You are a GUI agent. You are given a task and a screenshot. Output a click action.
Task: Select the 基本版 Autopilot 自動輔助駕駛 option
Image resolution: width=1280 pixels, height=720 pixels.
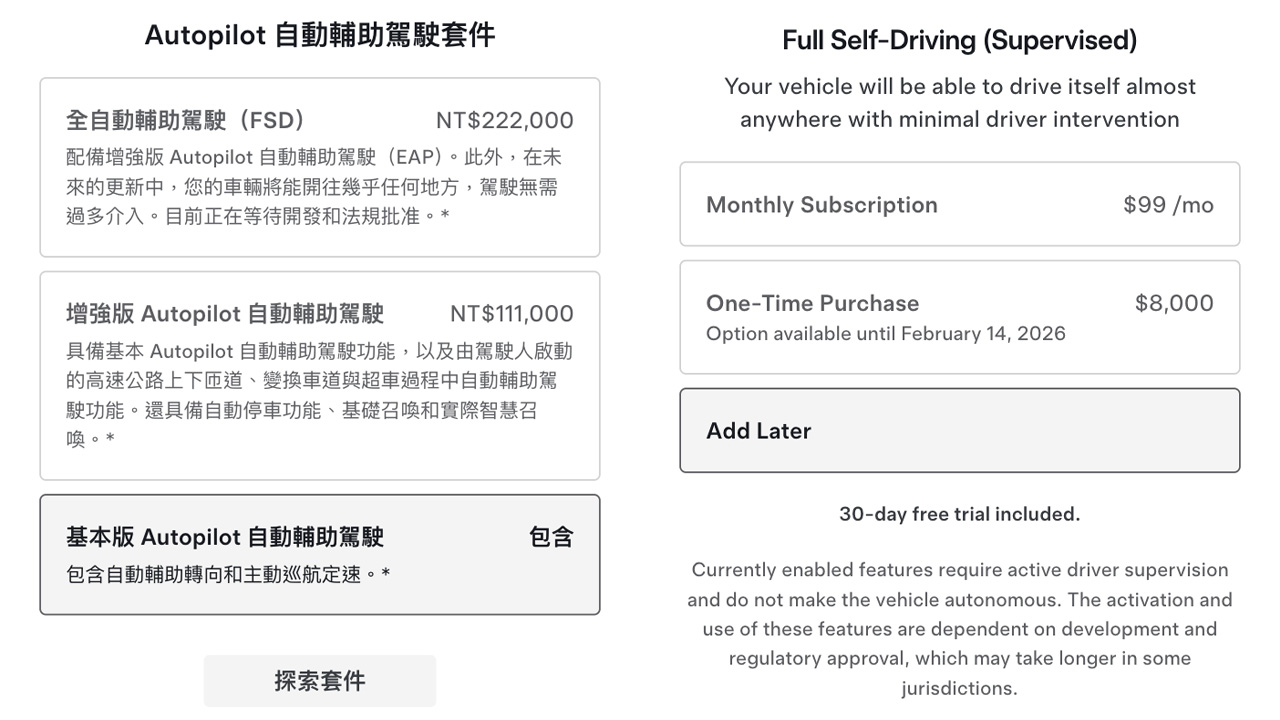(320, 554)
